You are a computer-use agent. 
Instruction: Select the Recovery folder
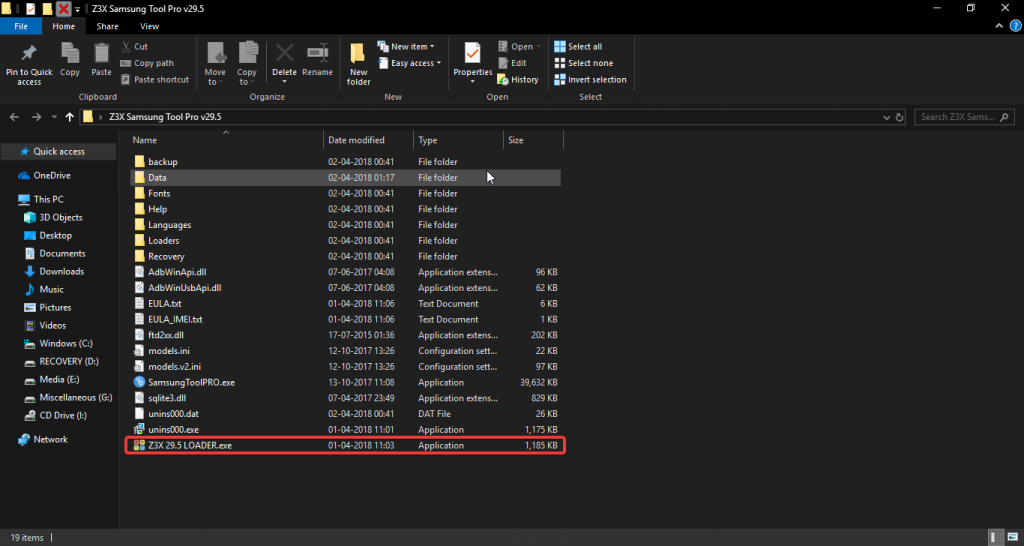click(345, 256)
